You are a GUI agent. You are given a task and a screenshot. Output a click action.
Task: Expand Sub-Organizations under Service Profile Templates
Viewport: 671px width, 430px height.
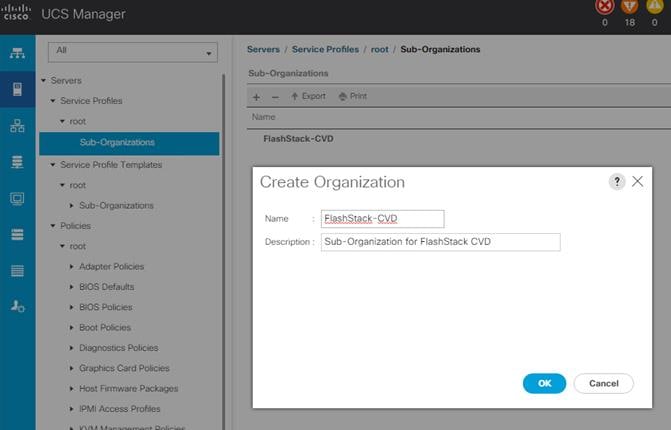point(72,206)
